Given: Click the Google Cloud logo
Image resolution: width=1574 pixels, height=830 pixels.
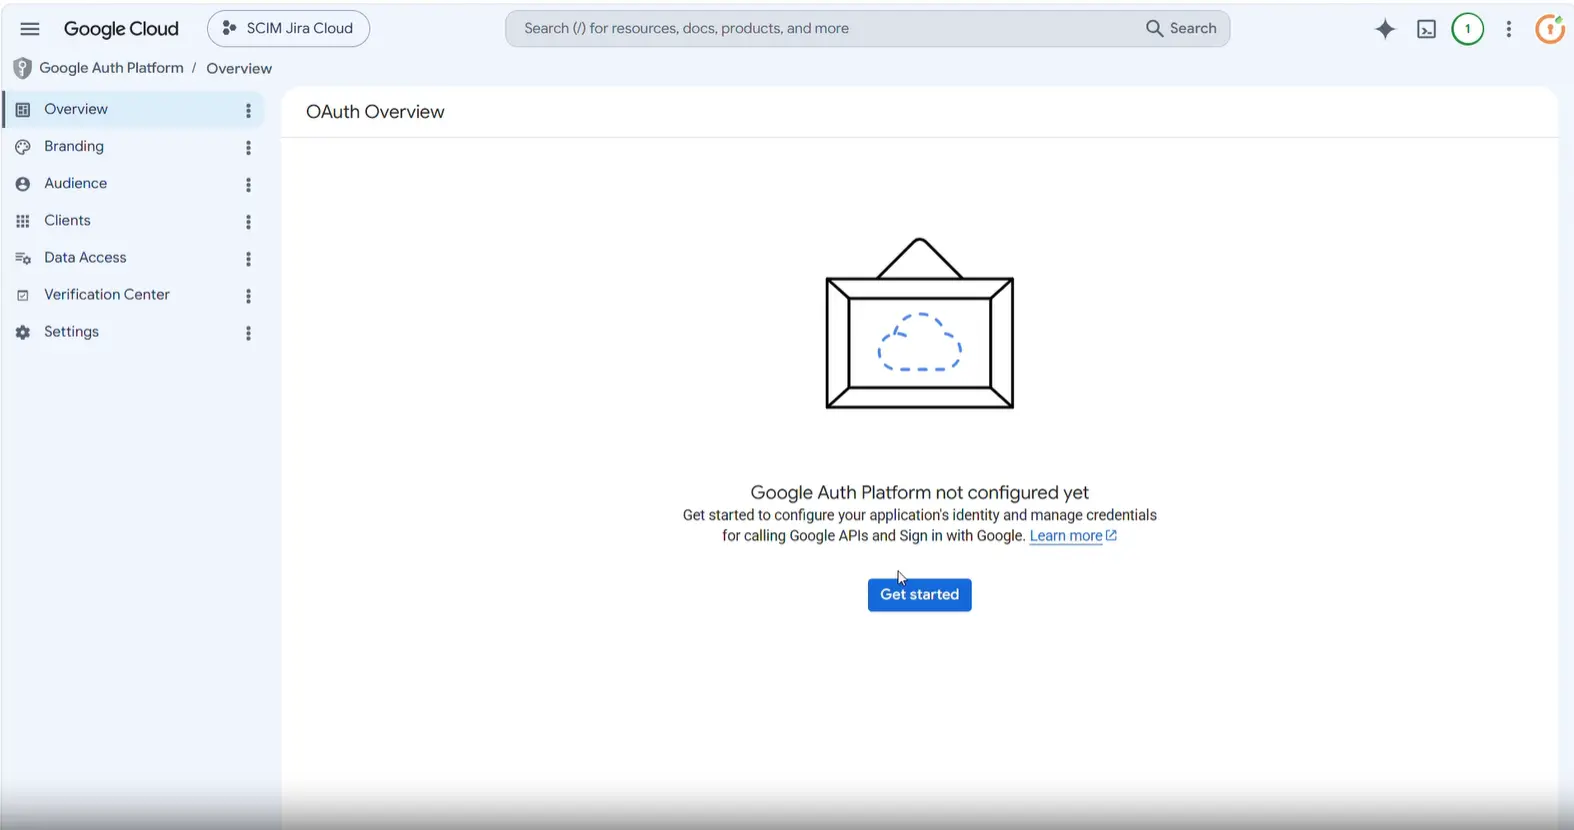Looking at the screenshot, I should click(x=121, y=29).
